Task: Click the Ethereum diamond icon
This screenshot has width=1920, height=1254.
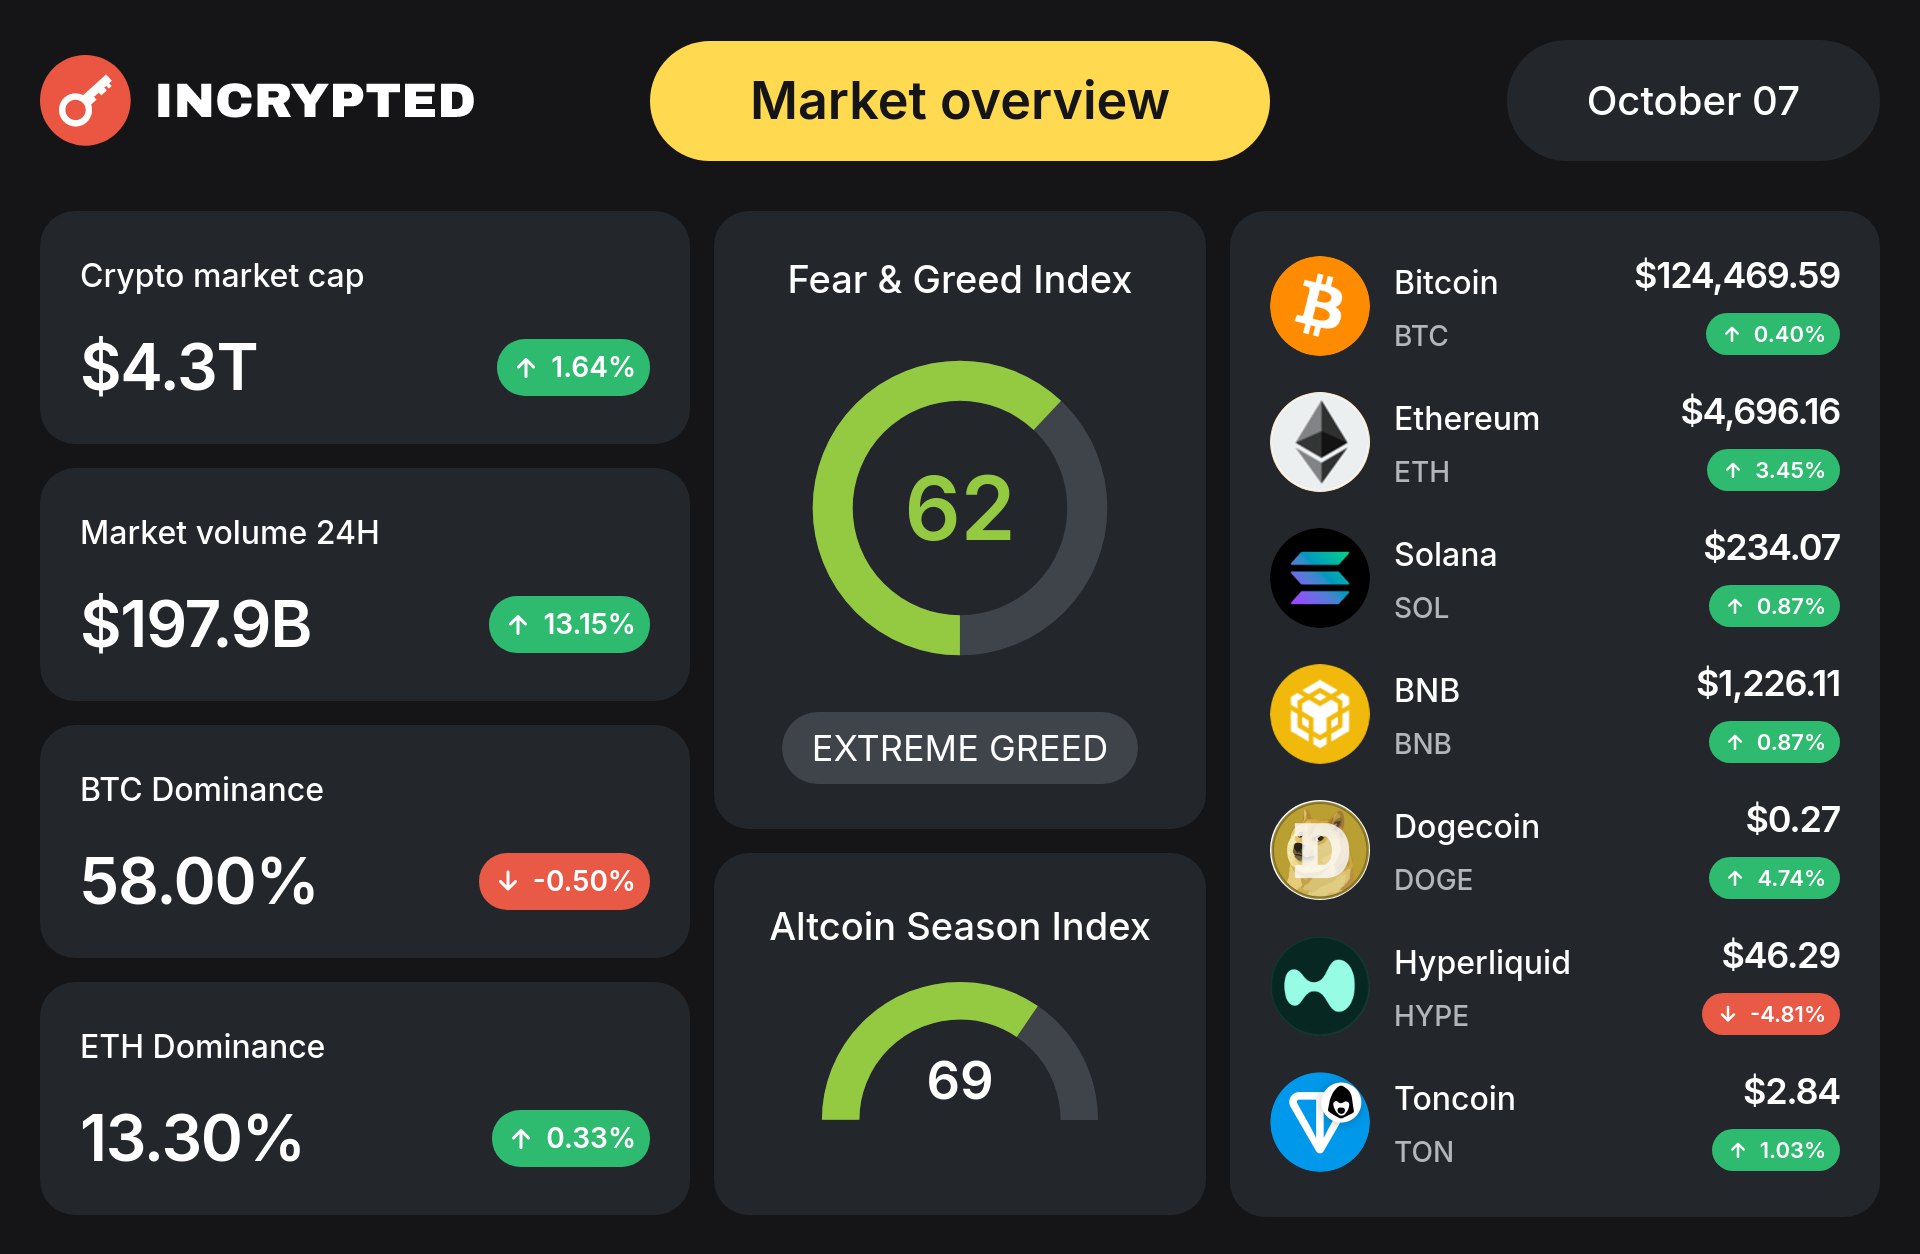Action: 1319,442
